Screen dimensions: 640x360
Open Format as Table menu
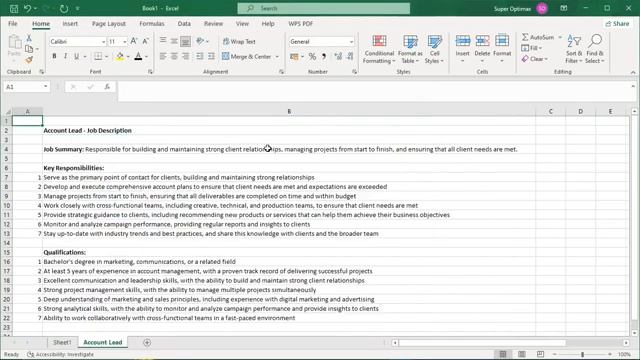(410, 49)
